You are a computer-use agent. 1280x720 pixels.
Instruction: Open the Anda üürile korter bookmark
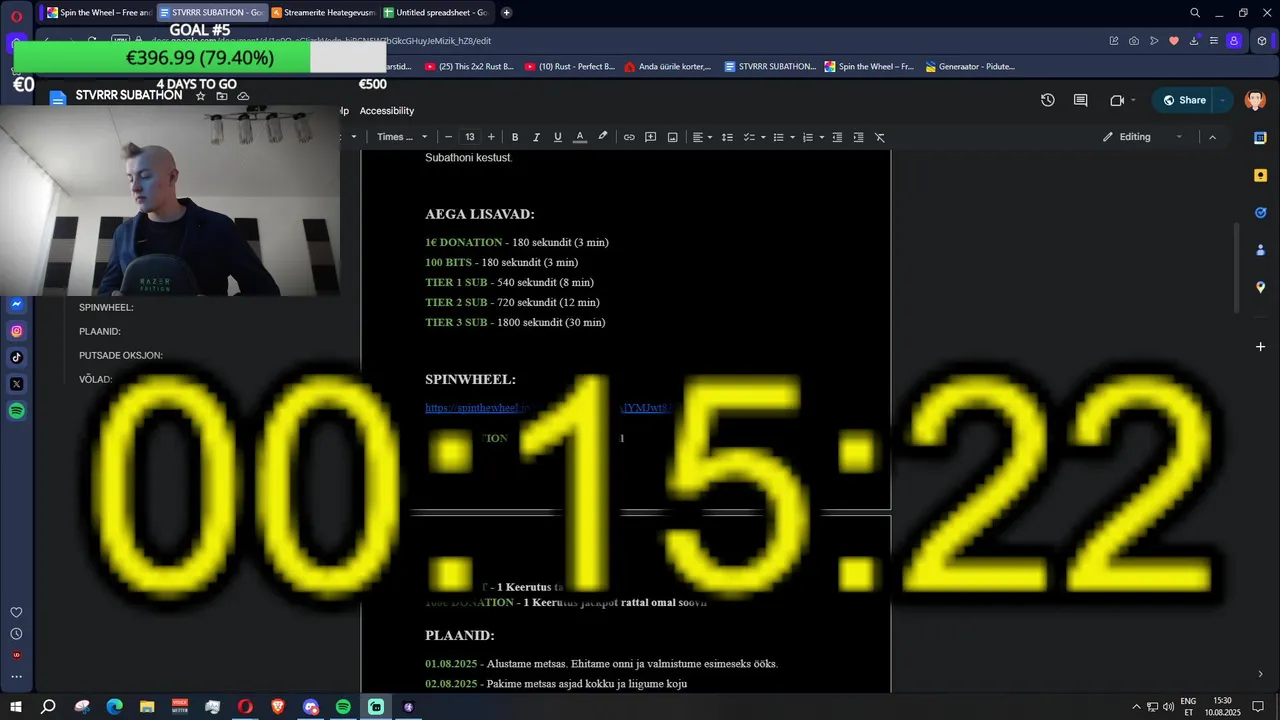668,67
